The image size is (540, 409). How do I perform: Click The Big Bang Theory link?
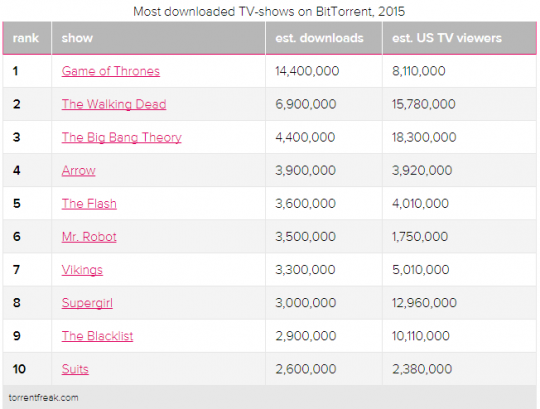[121, 137]
